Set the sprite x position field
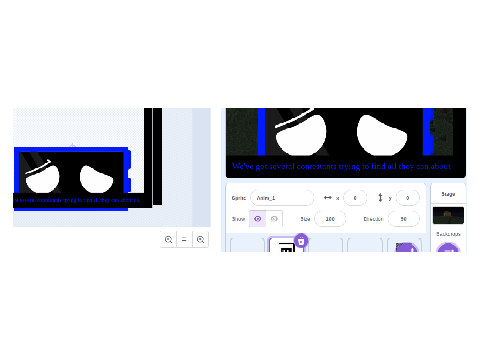The image size is (480, 360). [355, 198]
